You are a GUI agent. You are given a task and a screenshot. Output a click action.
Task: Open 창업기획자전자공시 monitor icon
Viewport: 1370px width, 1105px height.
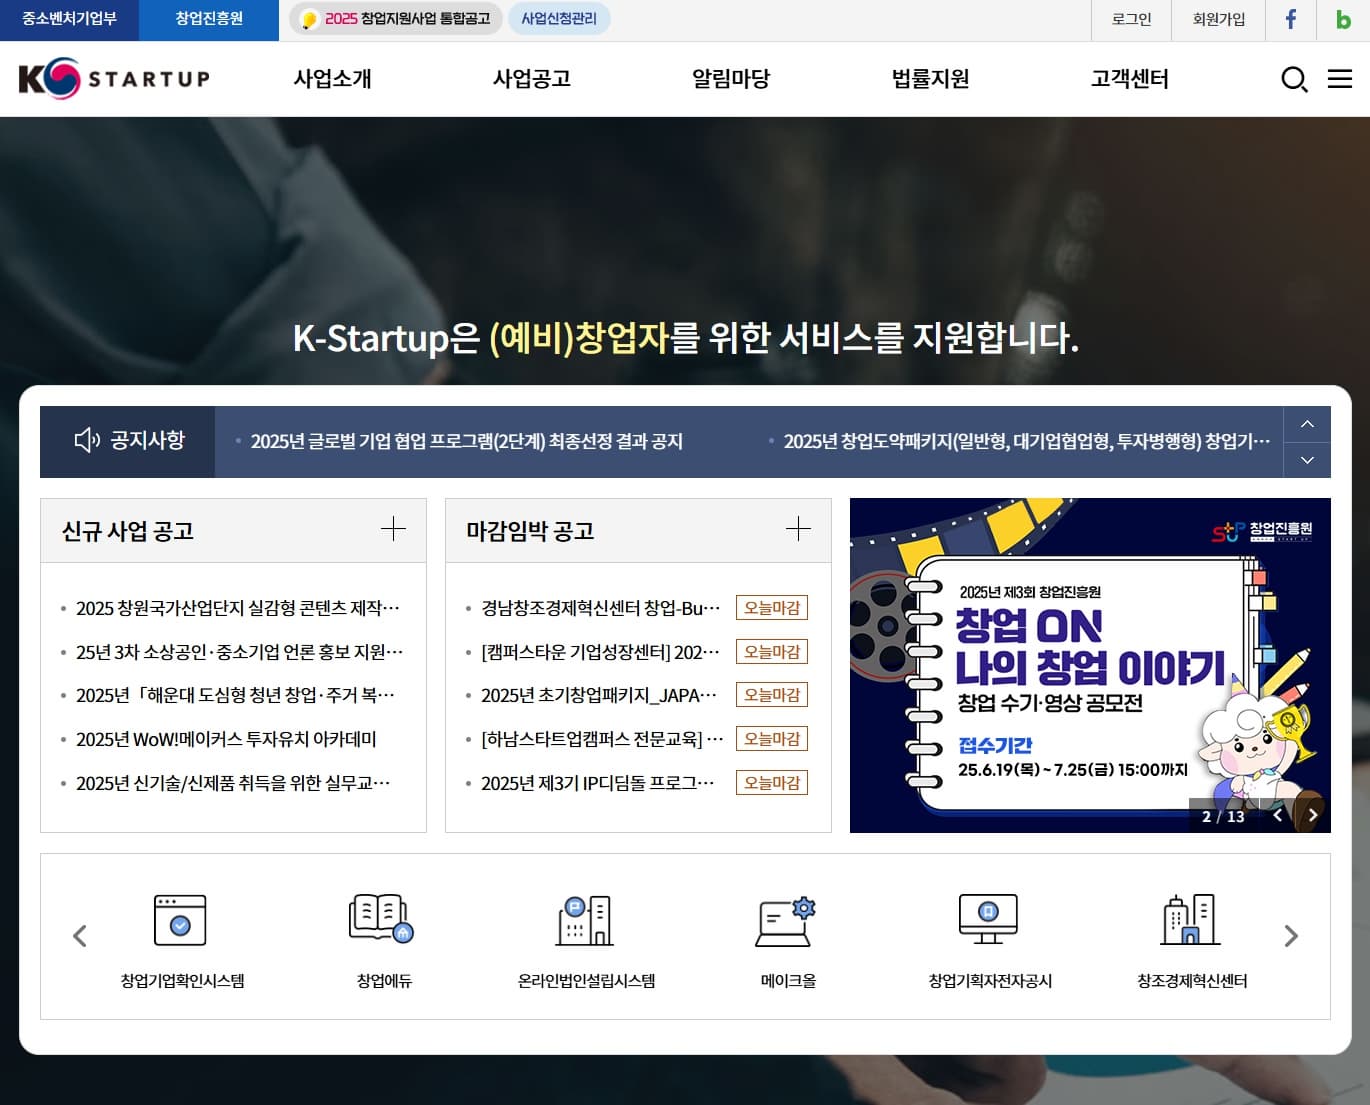988,919
